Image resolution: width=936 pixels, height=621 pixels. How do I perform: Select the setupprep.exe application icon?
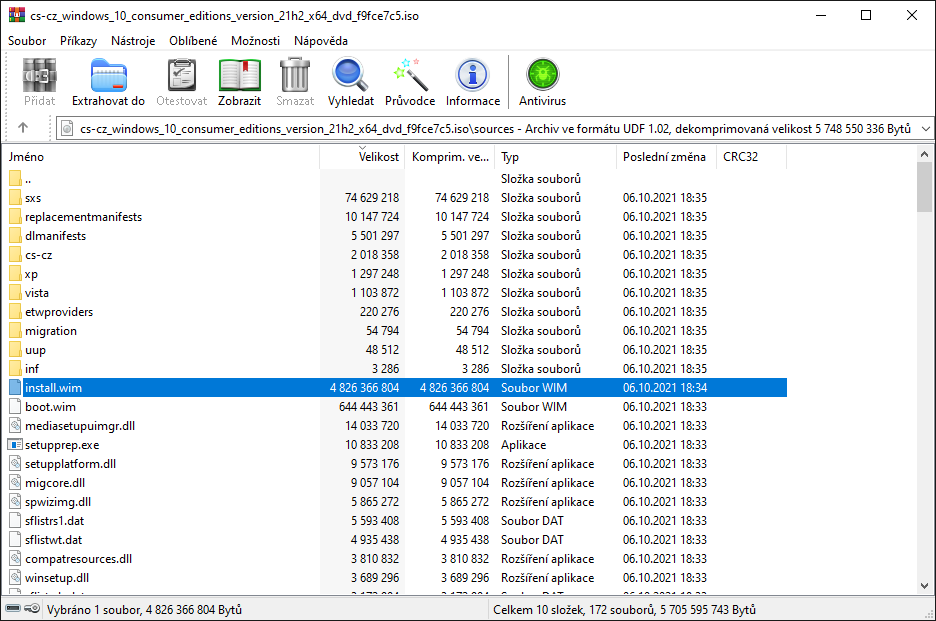pyautogui.click(x=15, y=445)
